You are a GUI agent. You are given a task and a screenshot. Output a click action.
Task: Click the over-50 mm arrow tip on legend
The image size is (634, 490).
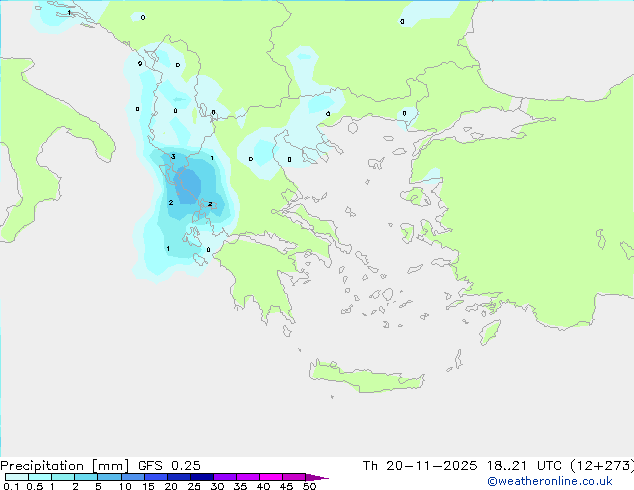pyautogui.click(x=317, y=477)
